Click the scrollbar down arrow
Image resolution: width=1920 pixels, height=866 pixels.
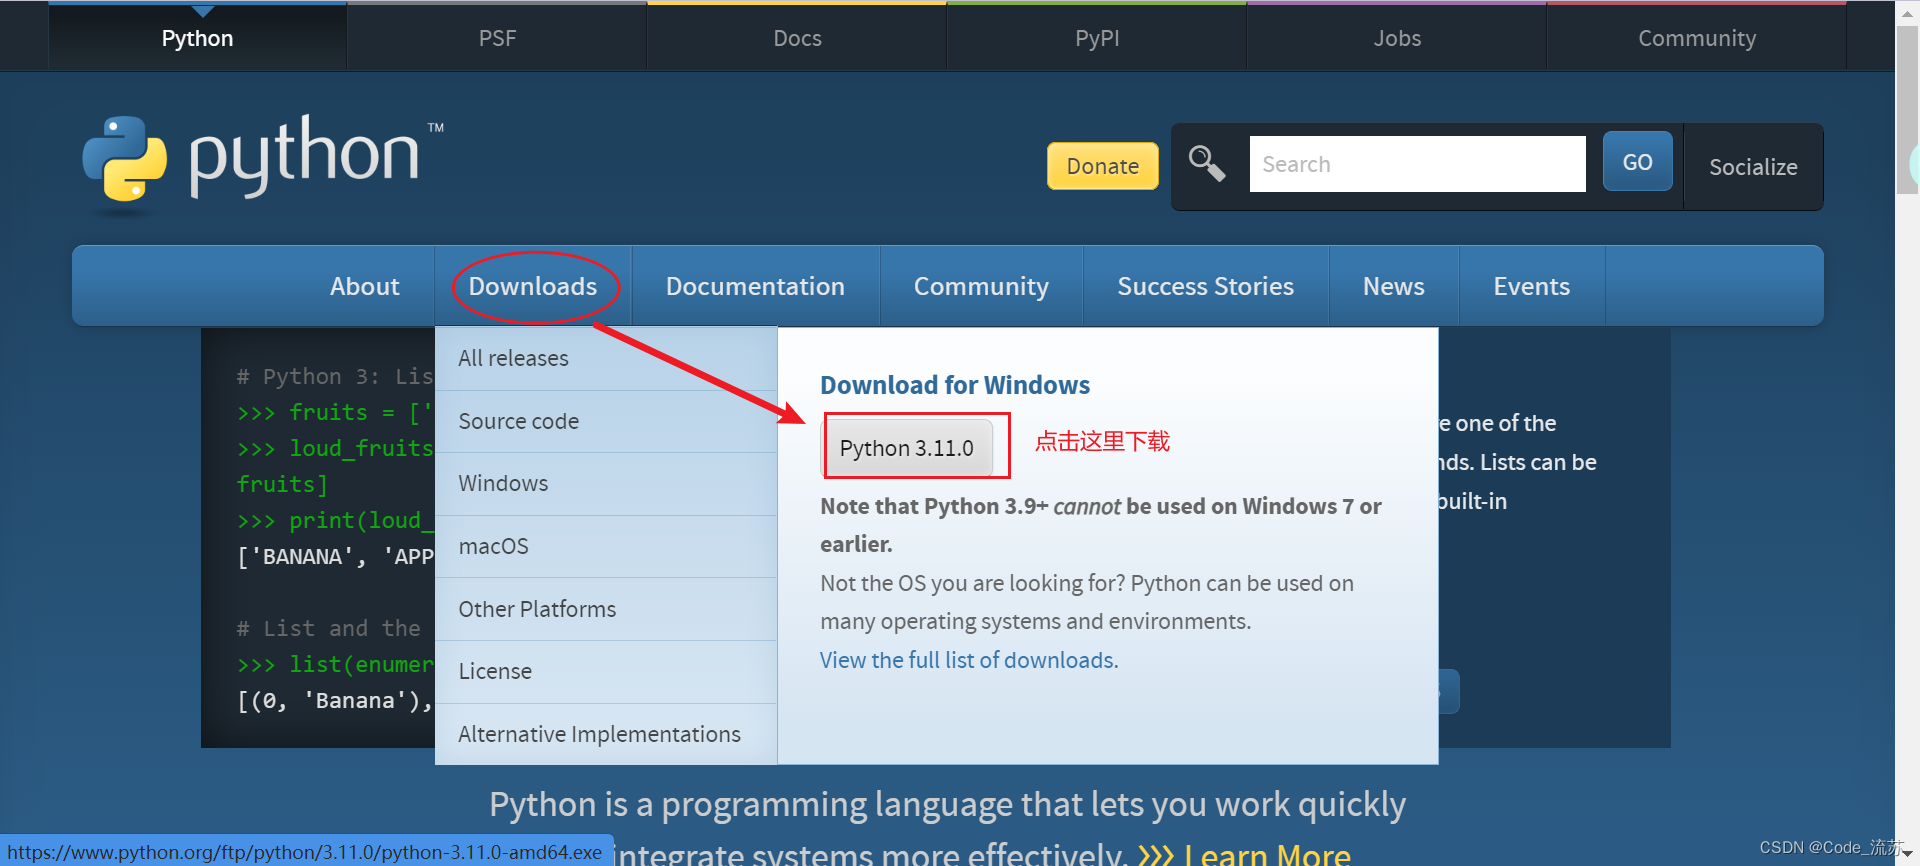(1908, 854)
